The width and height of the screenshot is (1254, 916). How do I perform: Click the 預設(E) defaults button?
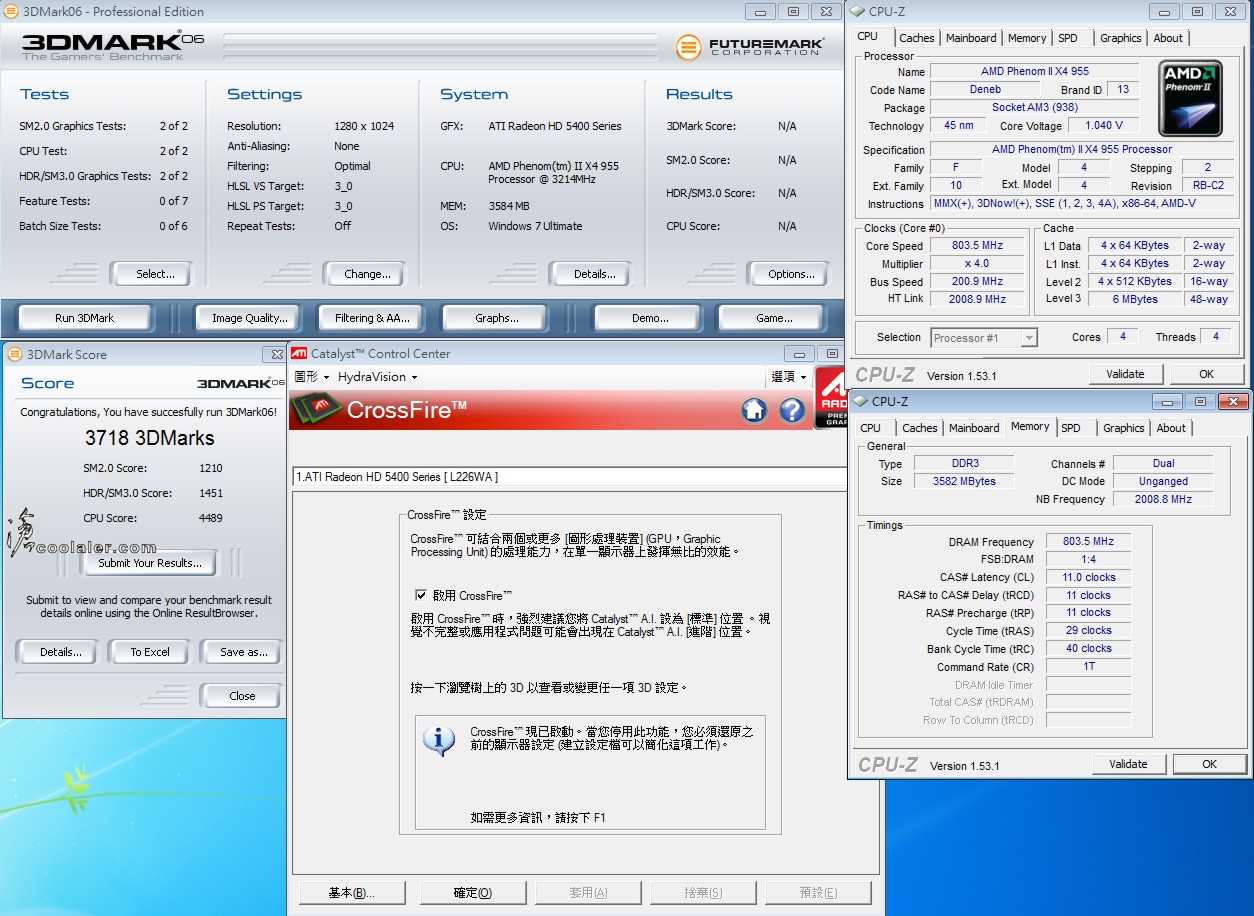pyautogui.click(x=819, y=893)
